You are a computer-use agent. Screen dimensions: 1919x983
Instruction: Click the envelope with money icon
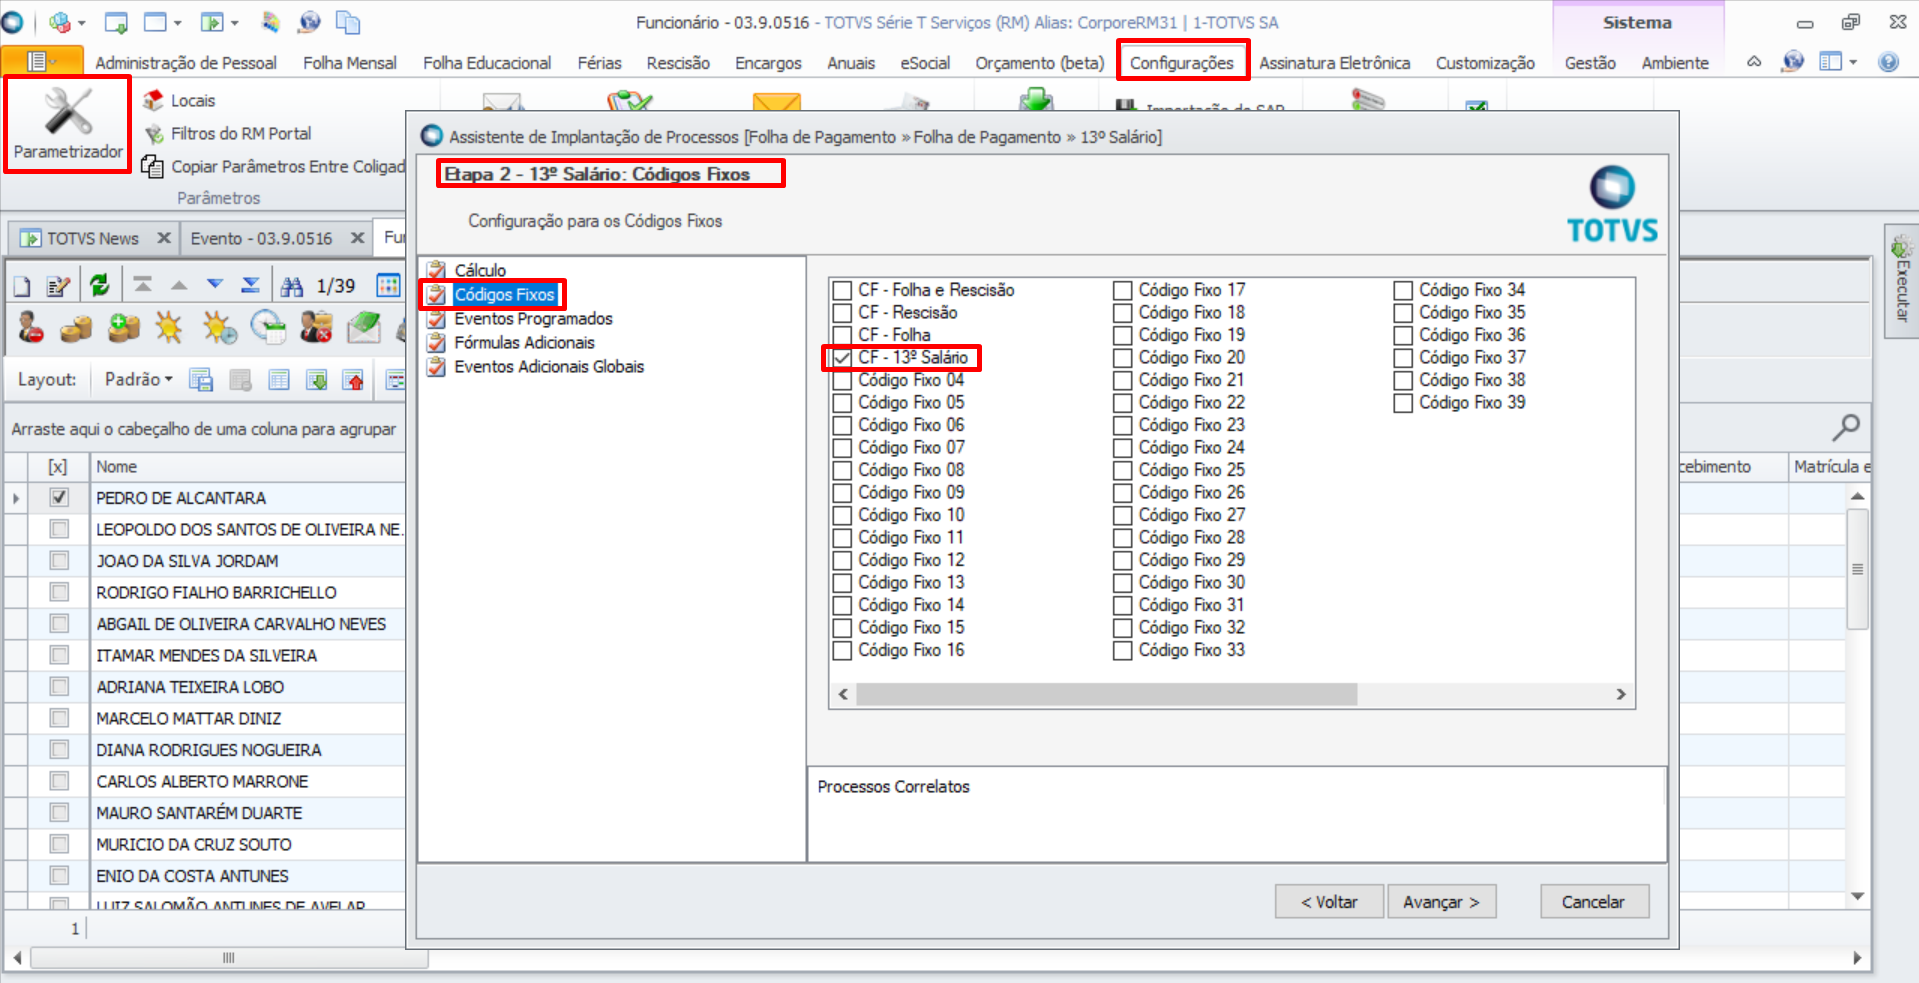pyautogui.click(x=363, y=328)
